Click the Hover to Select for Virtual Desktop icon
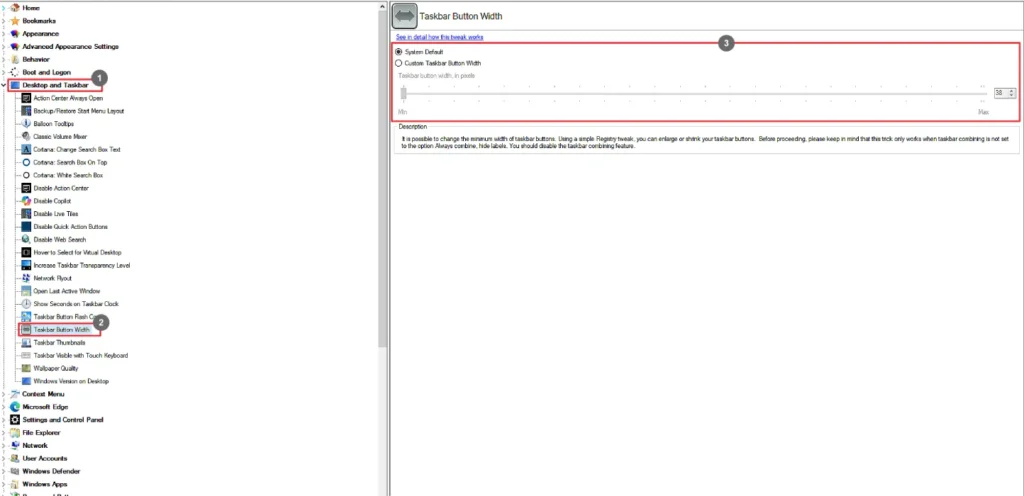1024x496 pixels. (x=26, y=252)
